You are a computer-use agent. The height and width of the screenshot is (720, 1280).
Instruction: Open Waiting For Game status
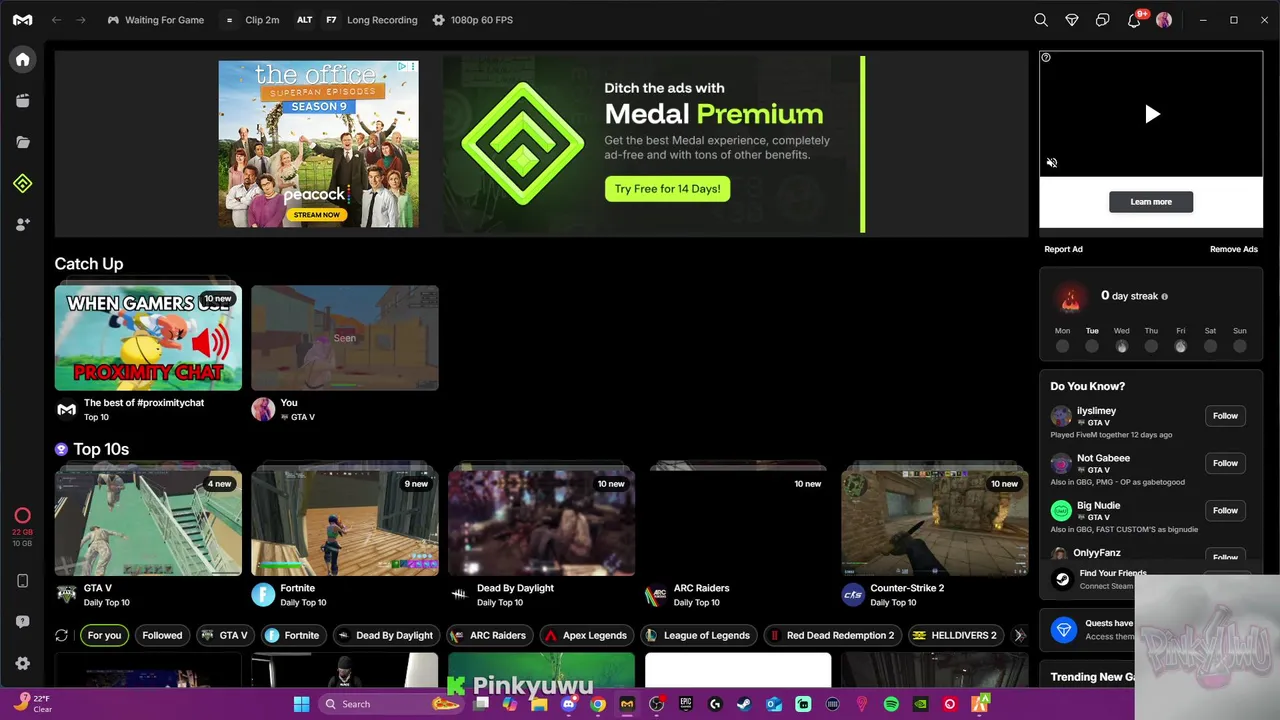155,20
